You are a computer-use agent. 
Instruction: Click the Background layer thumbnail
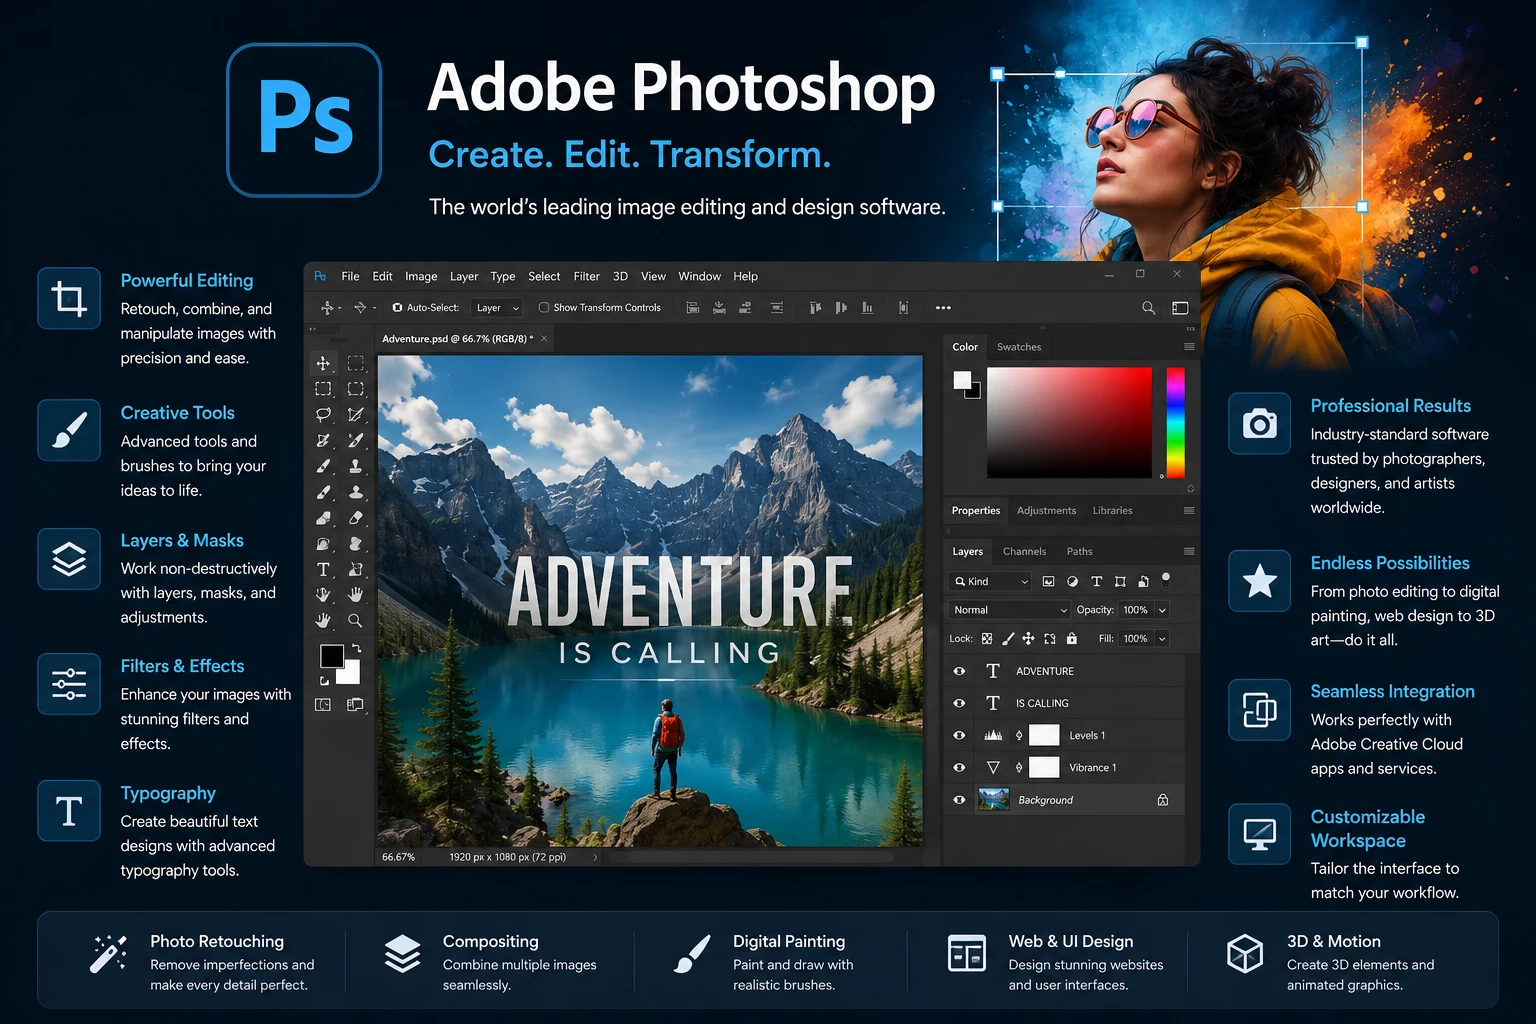coord(993,800)
